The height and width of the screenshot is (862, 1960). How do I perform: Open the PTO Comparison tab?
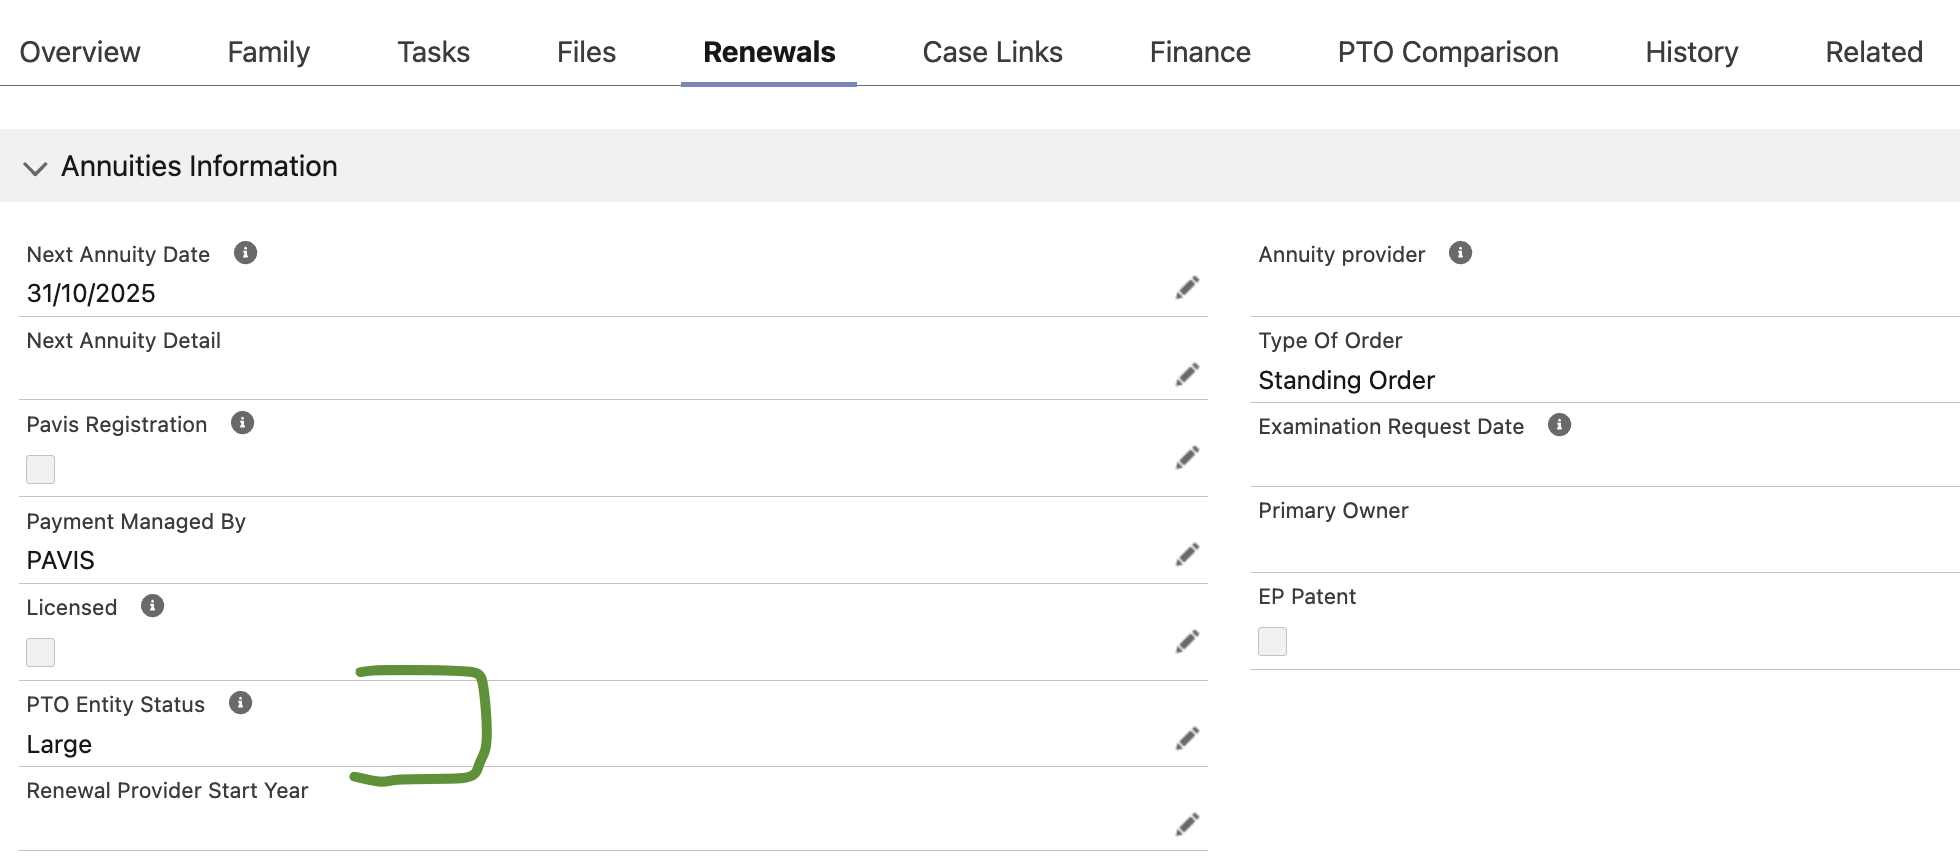click(x=1447, y=52)
